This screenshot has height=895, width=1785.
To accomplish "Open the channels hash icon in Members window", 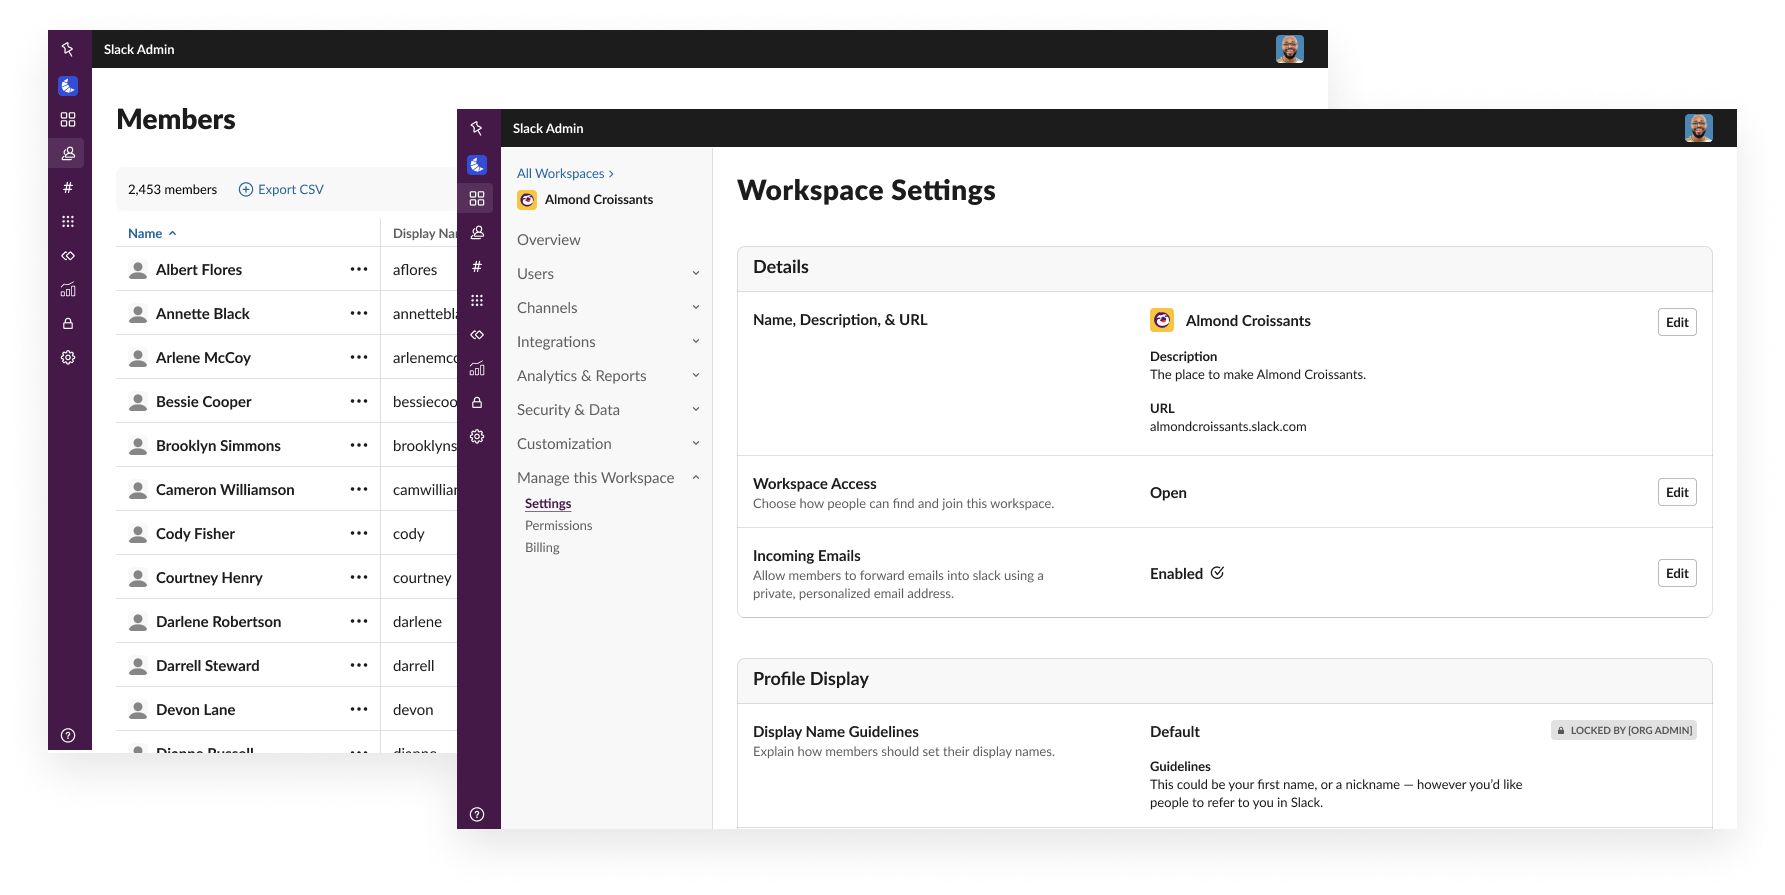I will pos(68,187).
